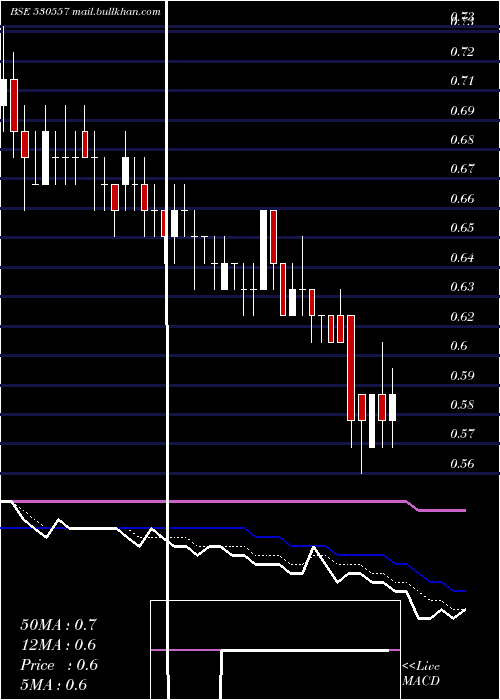The width and height of the screenshot is (500, 700).
Task: Click the 0.6 price axis label
Action: click(x=459, y=346)
